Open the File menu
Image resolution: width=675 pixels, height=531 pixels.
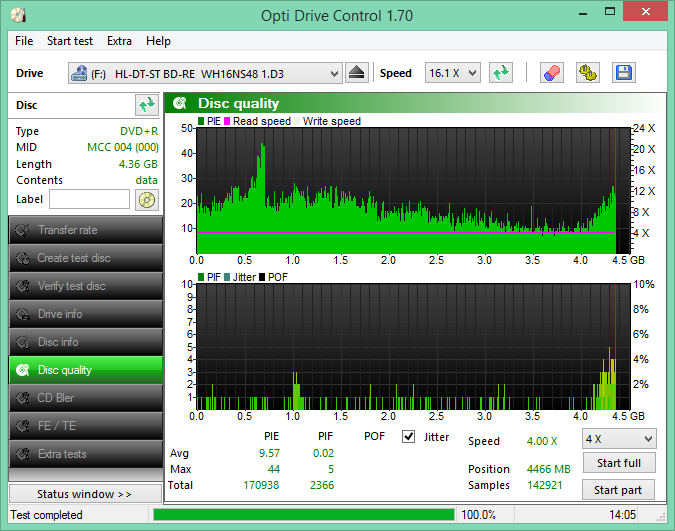[x=24, y=41]
